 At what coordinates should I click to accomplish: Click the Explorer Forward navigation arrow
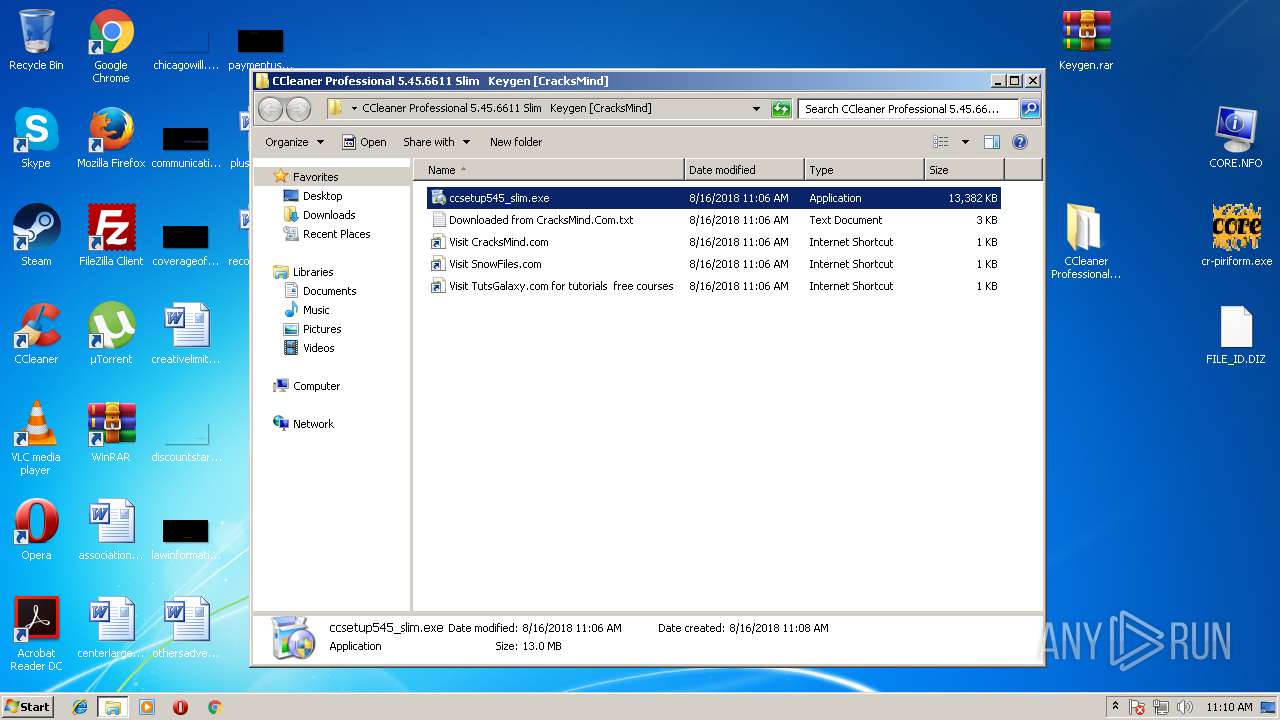pyautogui.click(x=298, y=109)
